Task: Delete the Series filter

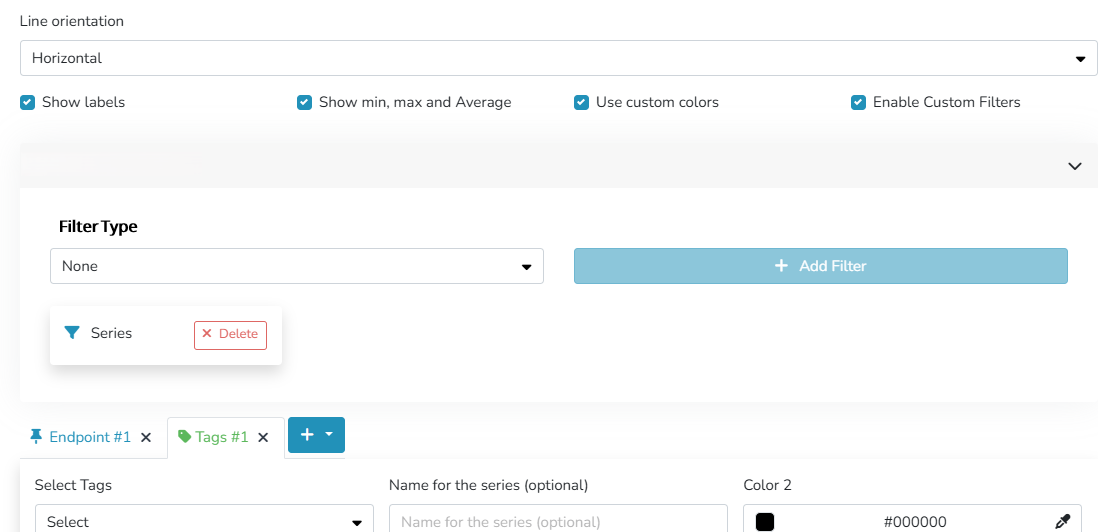Action: pos(230,334)
